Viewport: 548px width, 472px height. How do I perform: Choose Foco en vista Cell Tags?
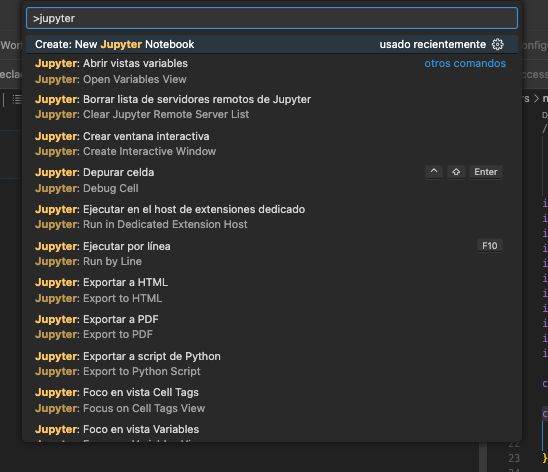tap(272, 400)
